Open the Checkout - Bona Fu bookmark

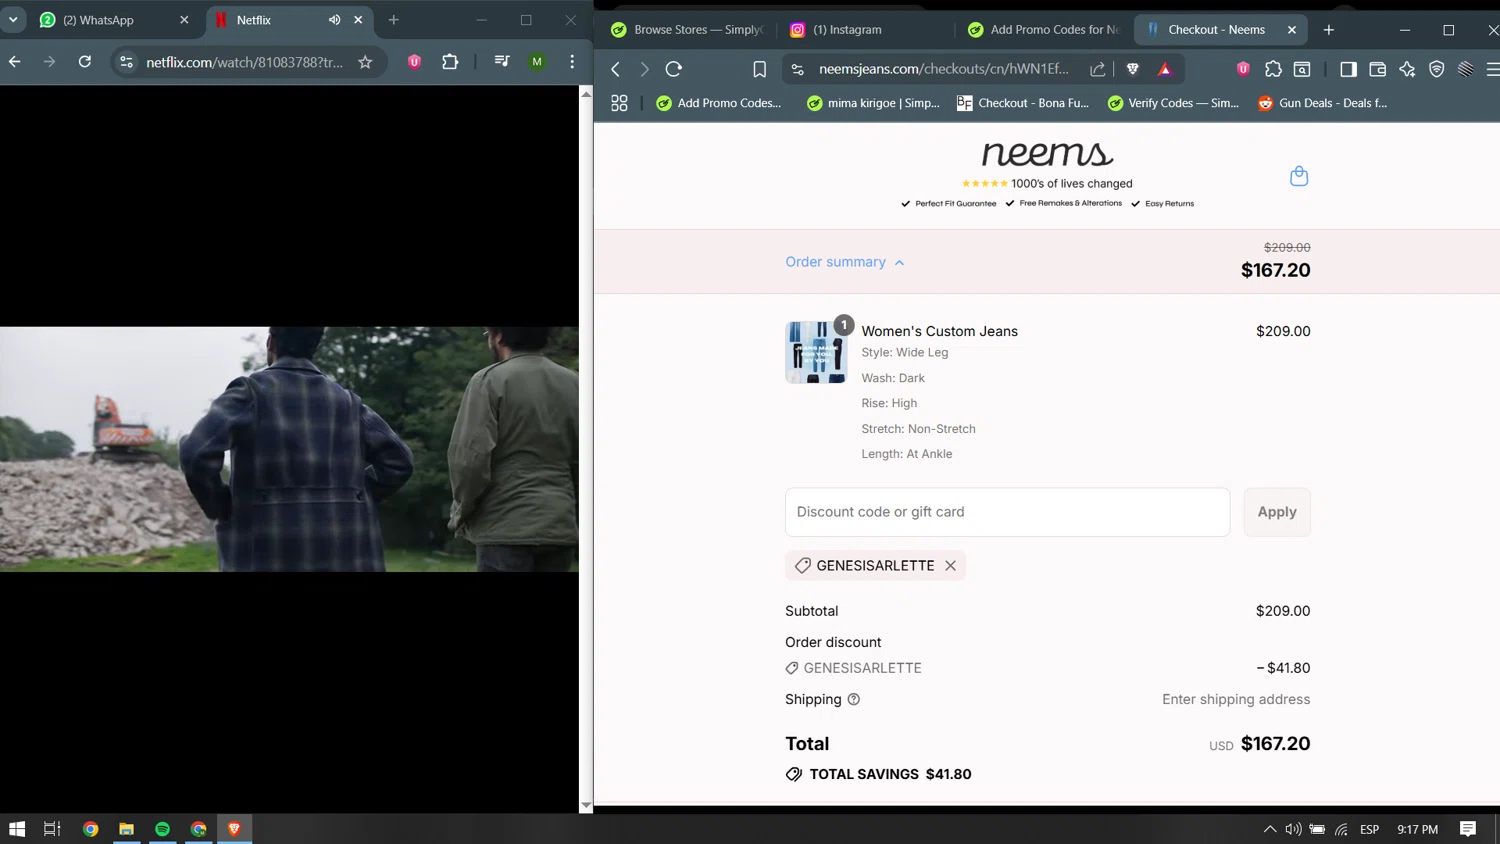(x=1023, y=103)
